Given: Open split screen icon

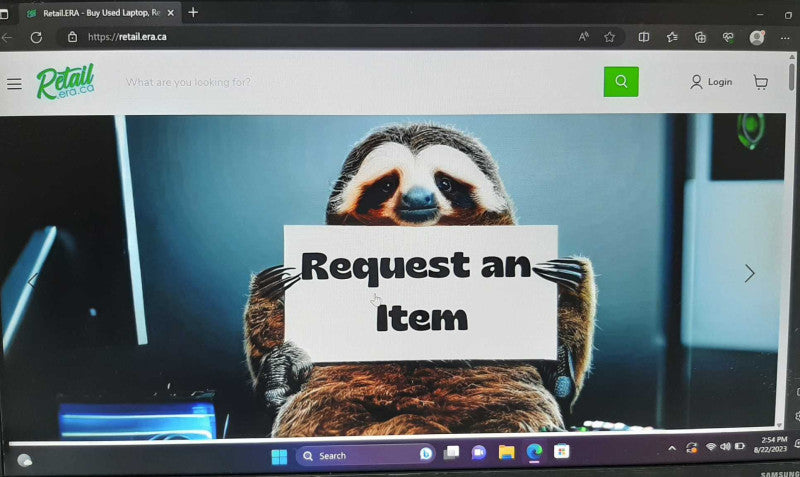Looking at the screenshot, I should (644, 37).
